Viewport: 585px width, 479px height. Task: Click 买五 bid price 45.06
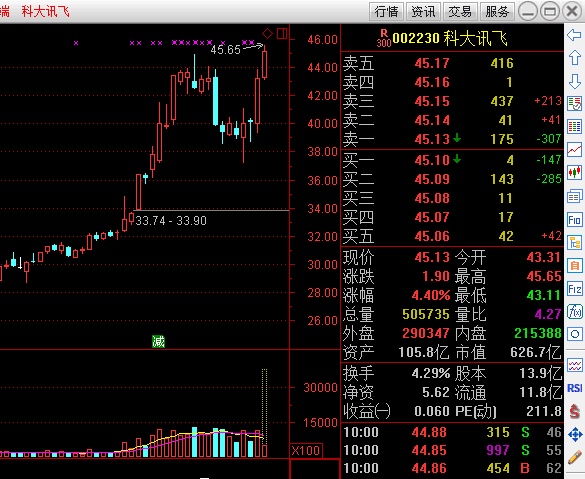pos(432,236)
